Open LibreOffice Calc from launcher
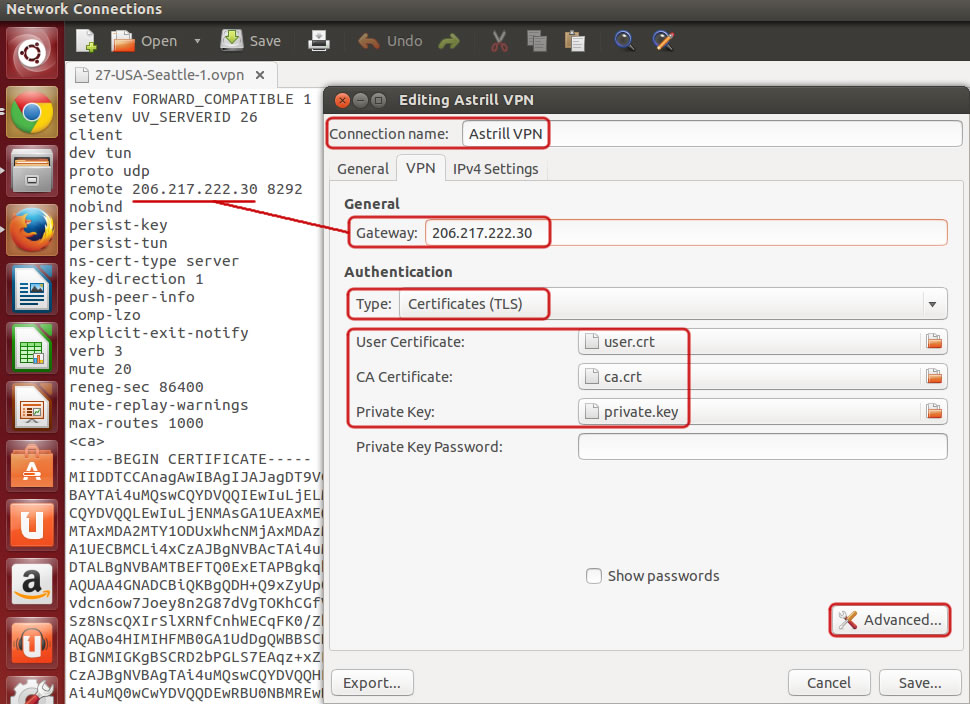970x704 pixels. click(32, 348)
